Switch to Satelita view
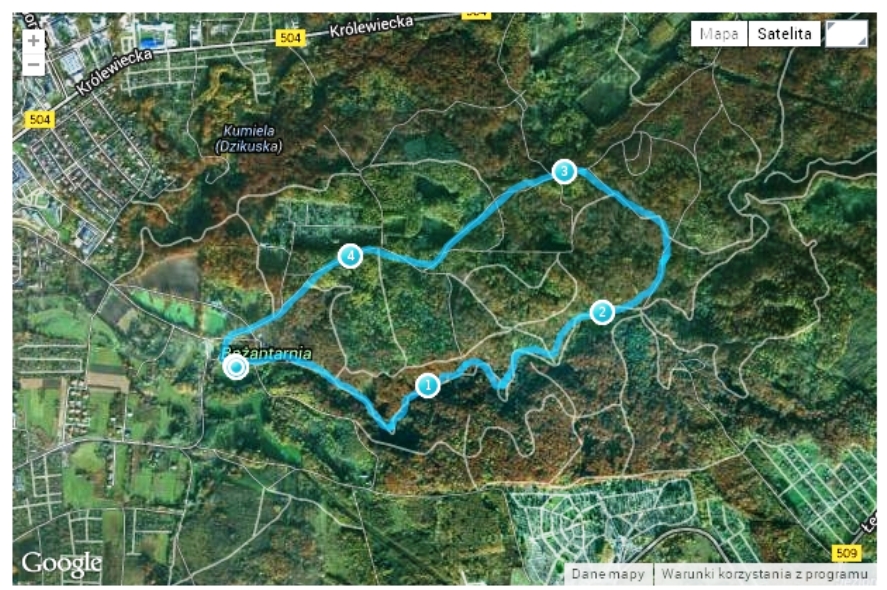This screenshot has height=590, width=887. 784,34
